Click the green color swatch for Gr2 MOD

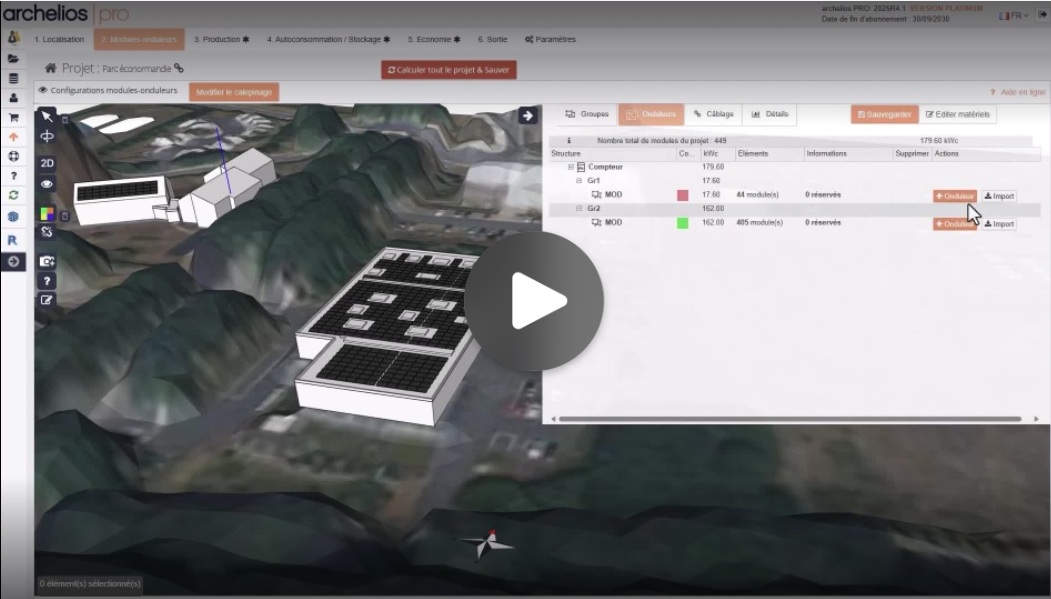point(682,223)
